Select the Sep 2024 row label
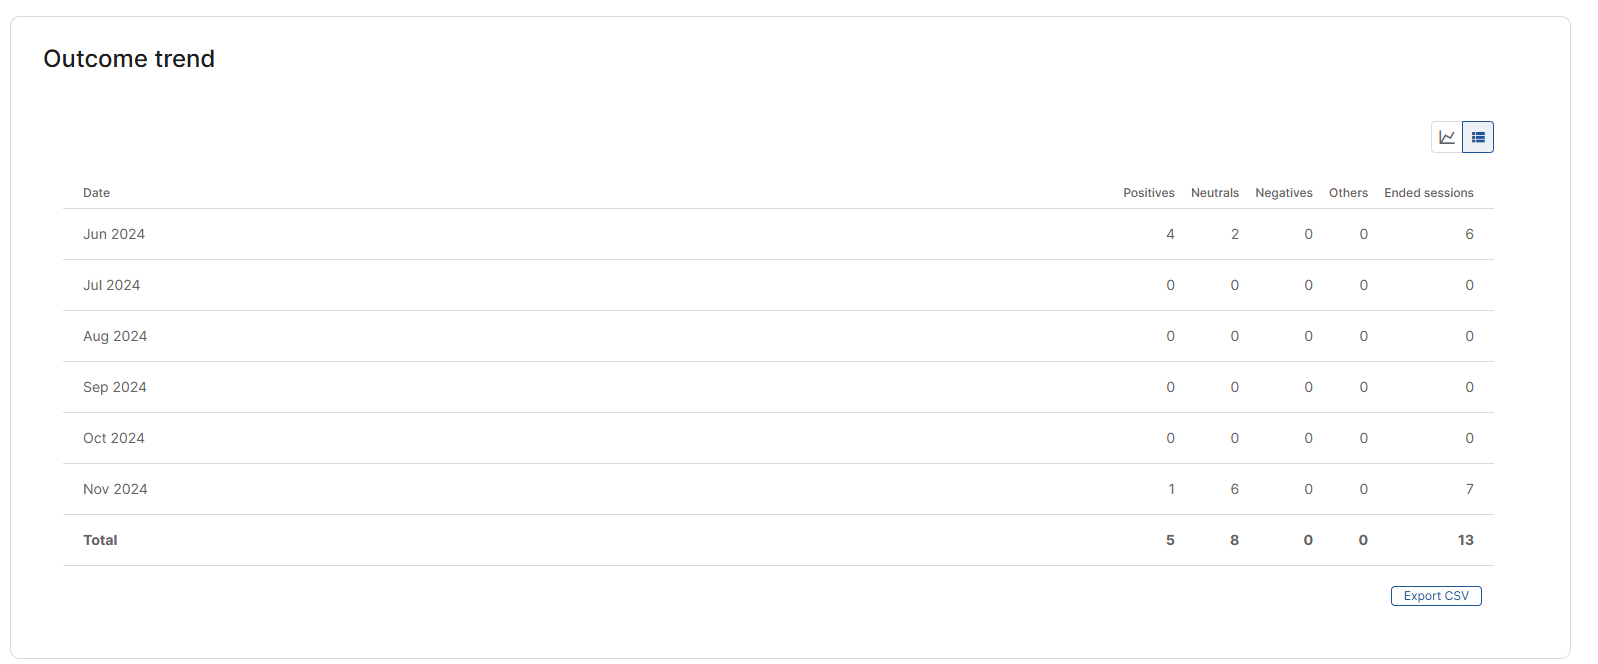 [x=115, y=387]
